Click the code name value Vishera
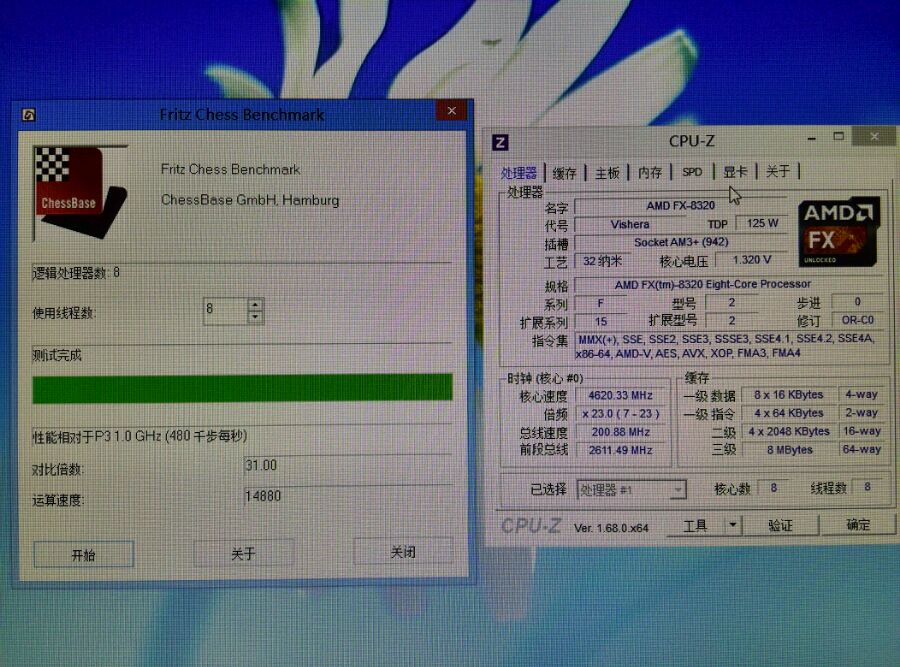Viewport: 900px width, 667px height. pos(630,224)
